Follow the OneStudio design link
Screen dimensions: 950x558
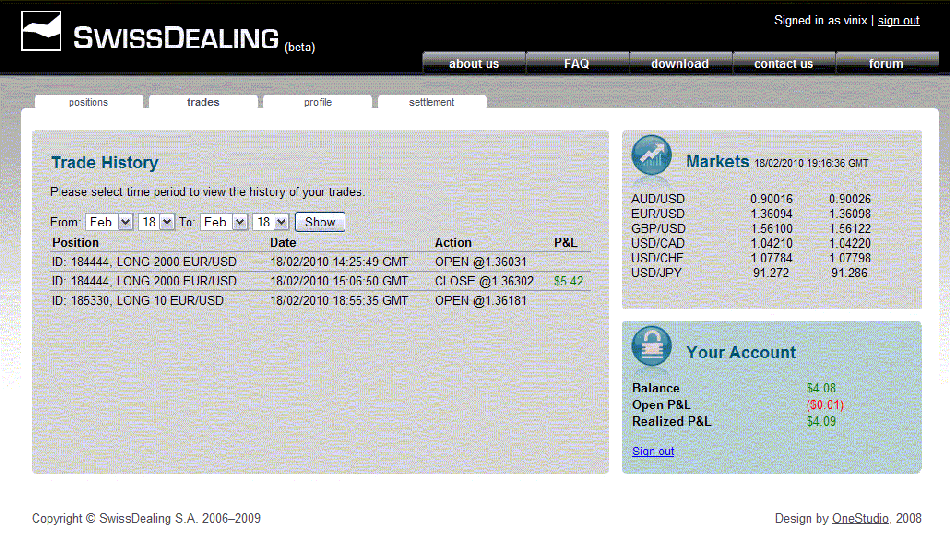(x=861, y=519)
